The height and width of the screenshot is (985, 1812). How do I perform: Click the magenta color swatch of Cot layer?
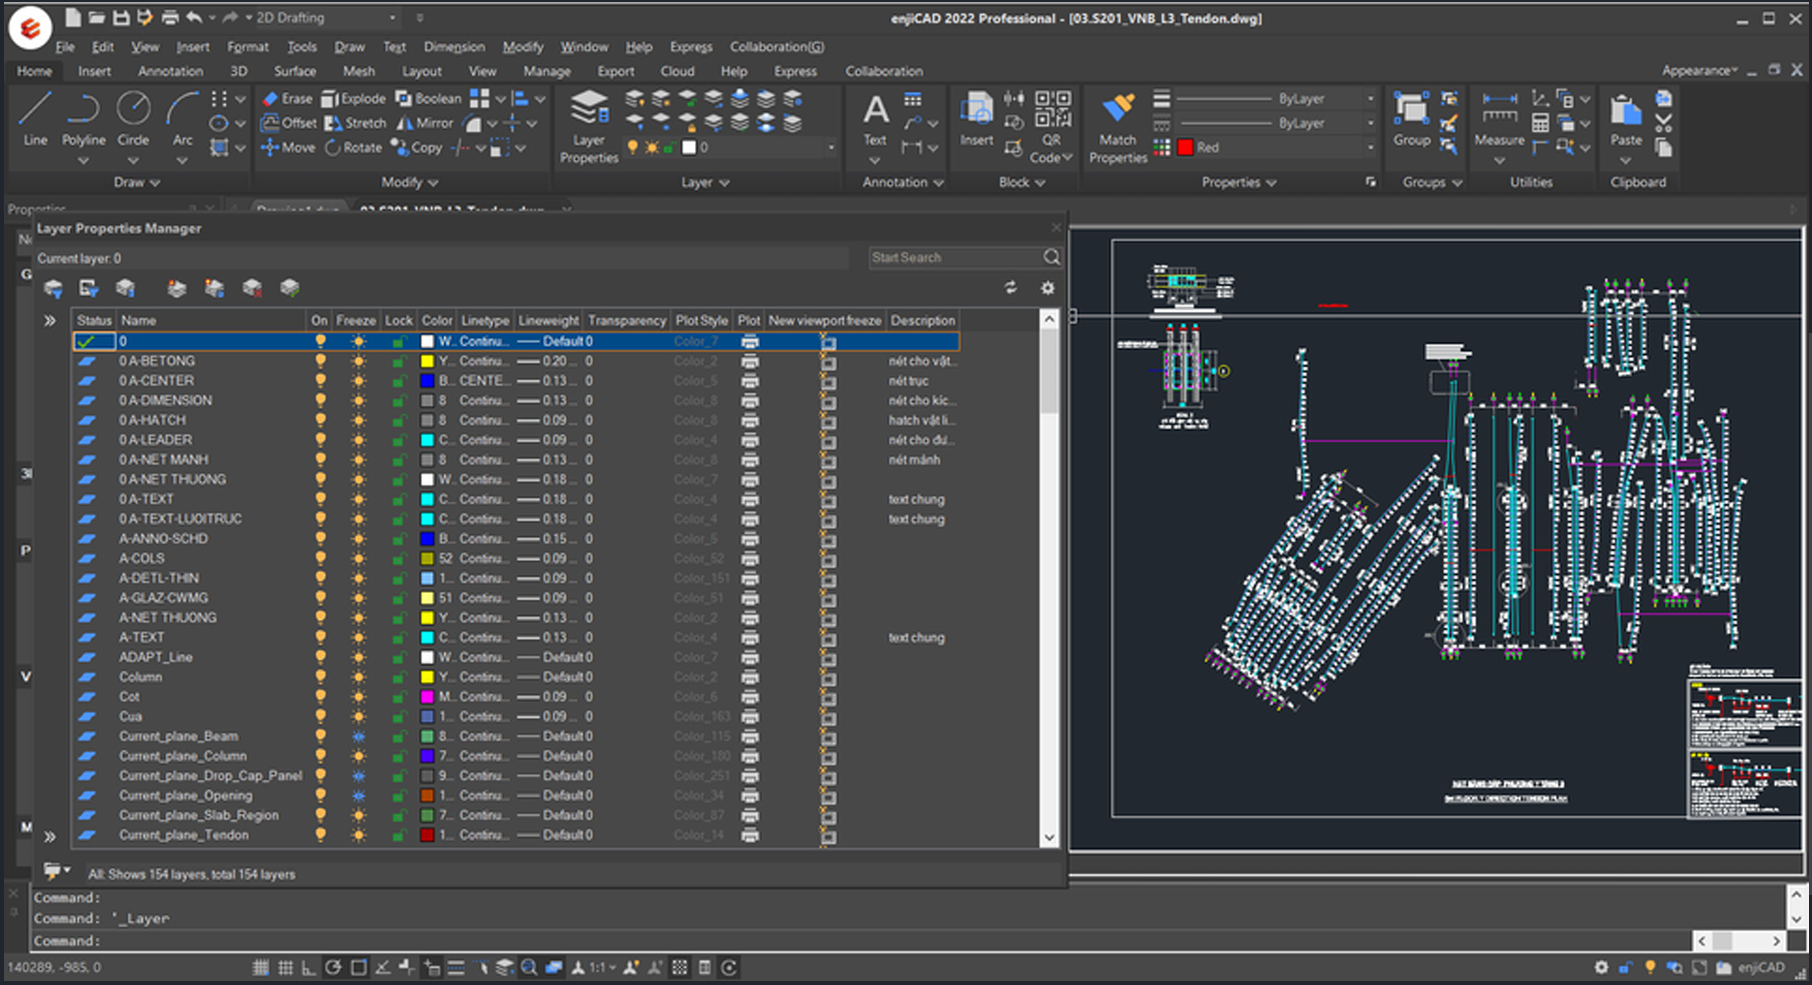click(427, 697)
